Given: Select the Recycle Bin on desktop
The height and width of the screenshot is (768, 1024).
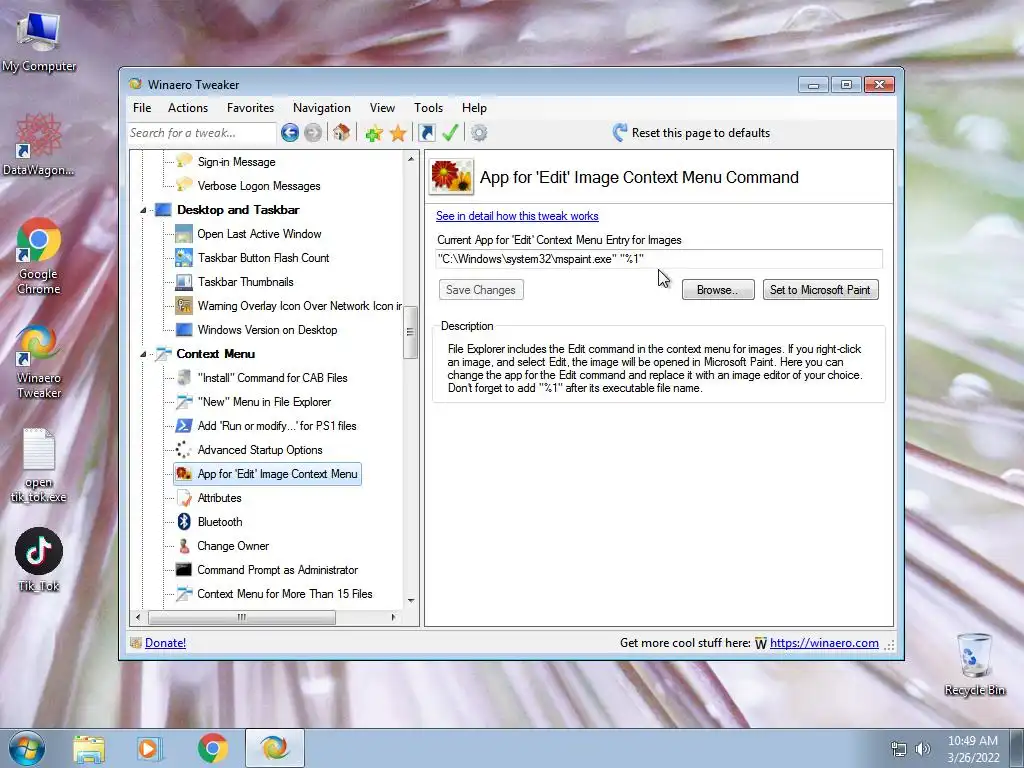Looking at the screenshot, I should click(x=974, y=665).
